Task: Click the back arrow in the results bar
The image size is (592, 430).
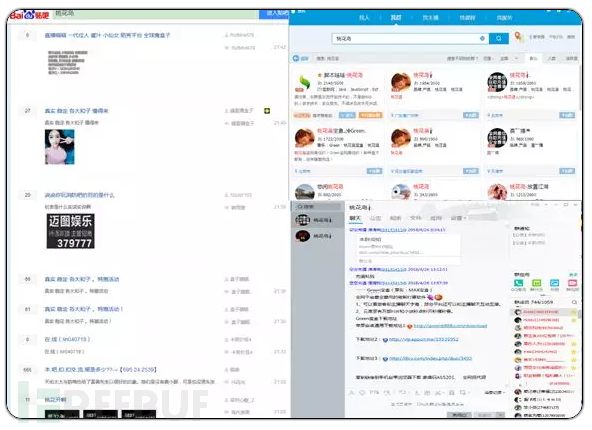Action: tap(296, 58)
